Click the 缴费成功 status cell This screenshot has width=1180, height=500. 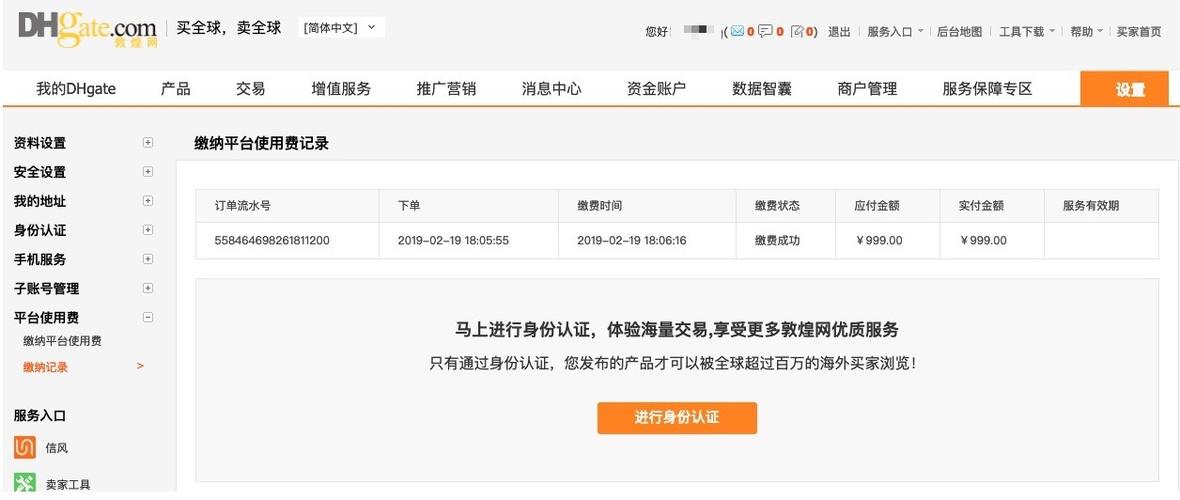point(777,241)
